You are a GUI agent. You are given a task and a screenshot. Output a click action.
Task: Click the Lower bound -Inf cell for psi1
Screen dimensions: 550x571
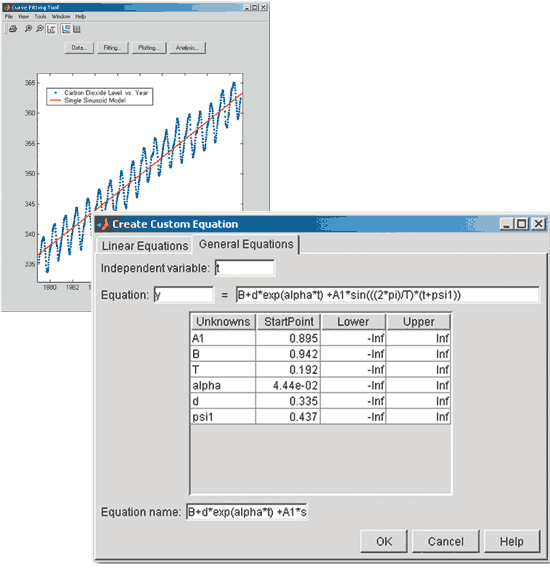click(353, 417)
